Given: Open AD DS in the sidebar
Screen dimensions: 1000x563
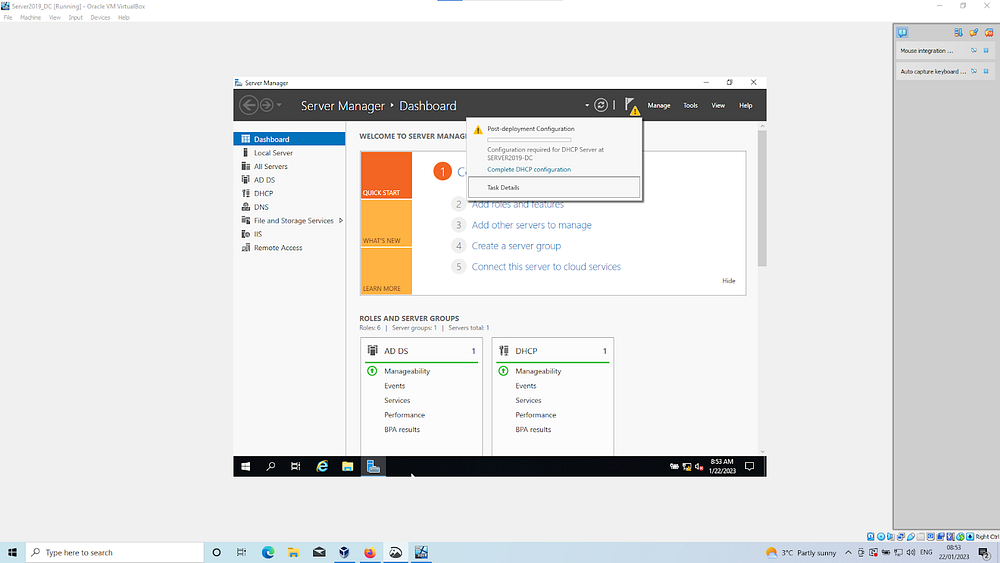Looking at the screenshot, I should 264,180.
